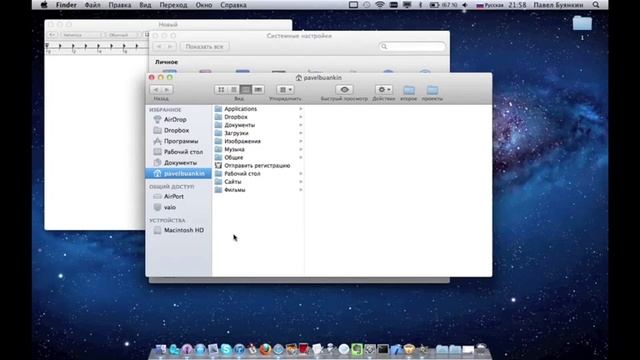The height and width of the screenshot is (360, 640).
Task: Select the Изображения folder in the list
Action: point(258,141)
